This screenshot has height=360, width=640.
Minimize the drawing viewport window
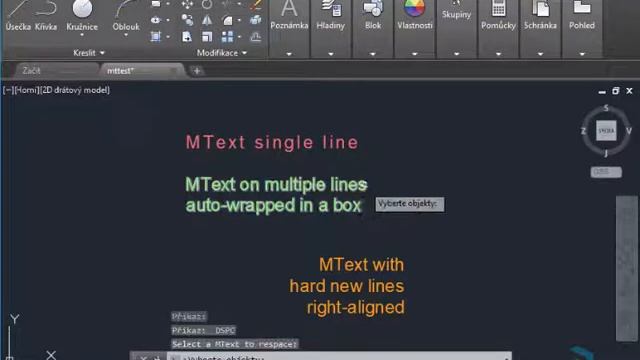[602, 92]
